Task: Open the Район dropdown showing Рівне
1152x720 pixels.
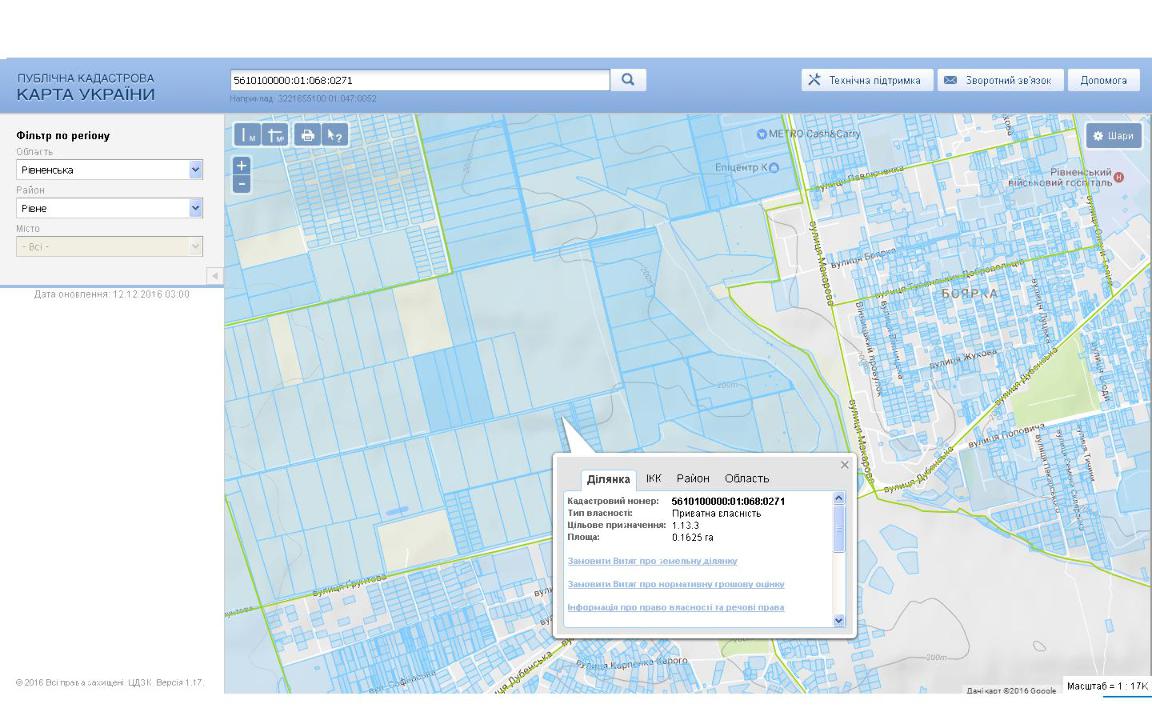Action: [x=109, y=208]
